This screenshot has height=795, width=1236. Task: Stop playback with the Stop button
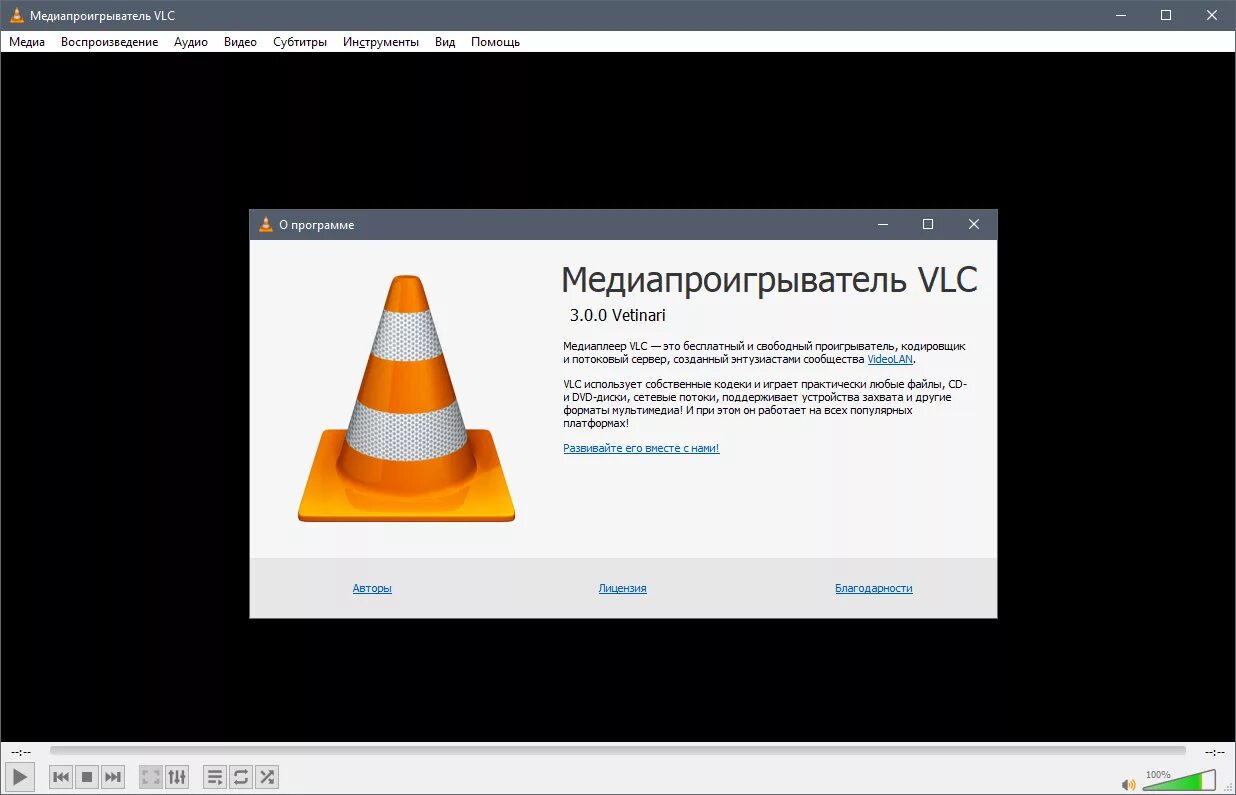pyautogui.click(x=87, y=776)
